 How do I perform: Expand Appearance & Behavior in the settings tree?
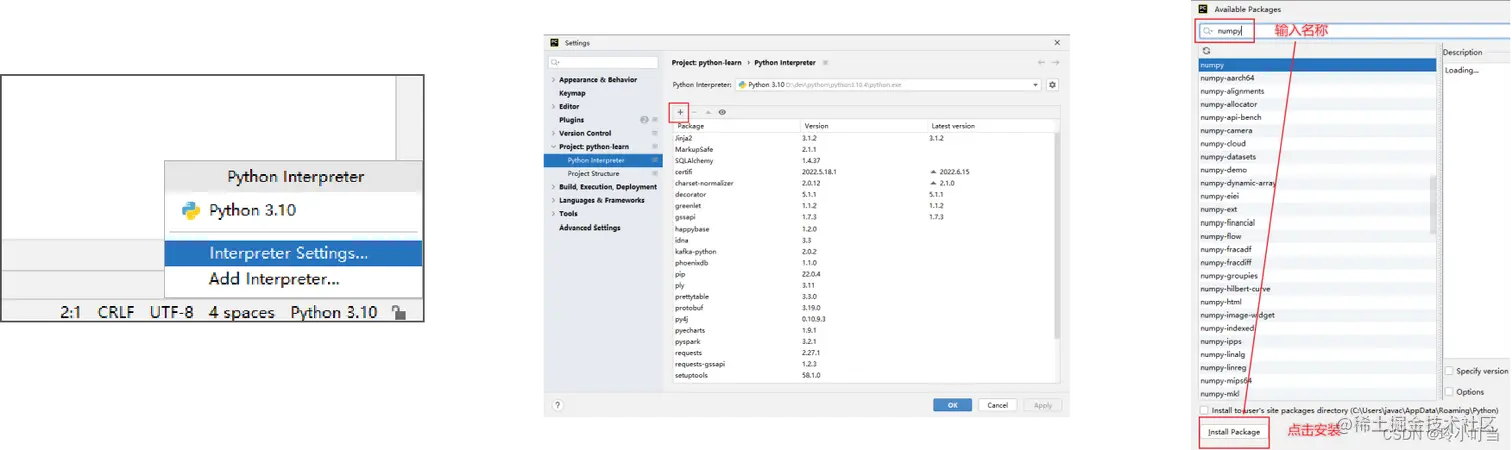click(x=553, y=80)
